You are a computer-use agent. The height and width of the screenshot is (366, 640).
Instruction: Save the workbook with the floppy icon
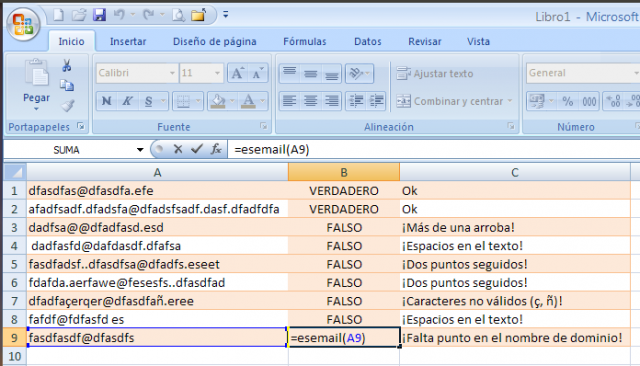click(x=99, y=15)
